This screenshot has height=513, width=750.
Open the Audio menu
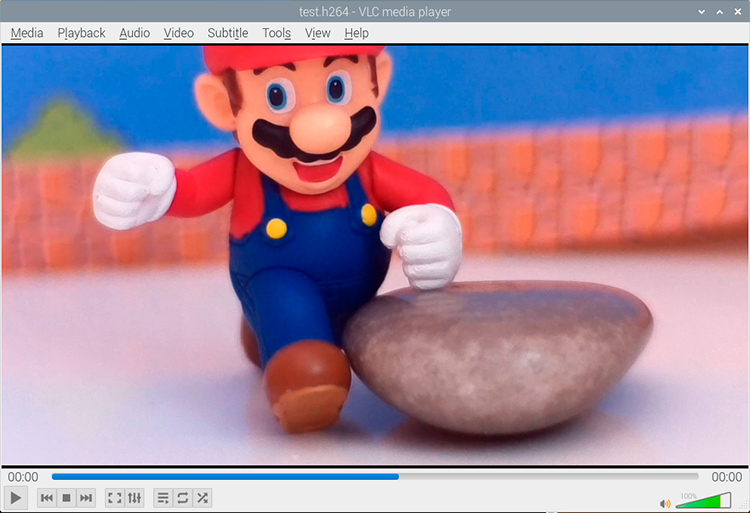[134, 33]
